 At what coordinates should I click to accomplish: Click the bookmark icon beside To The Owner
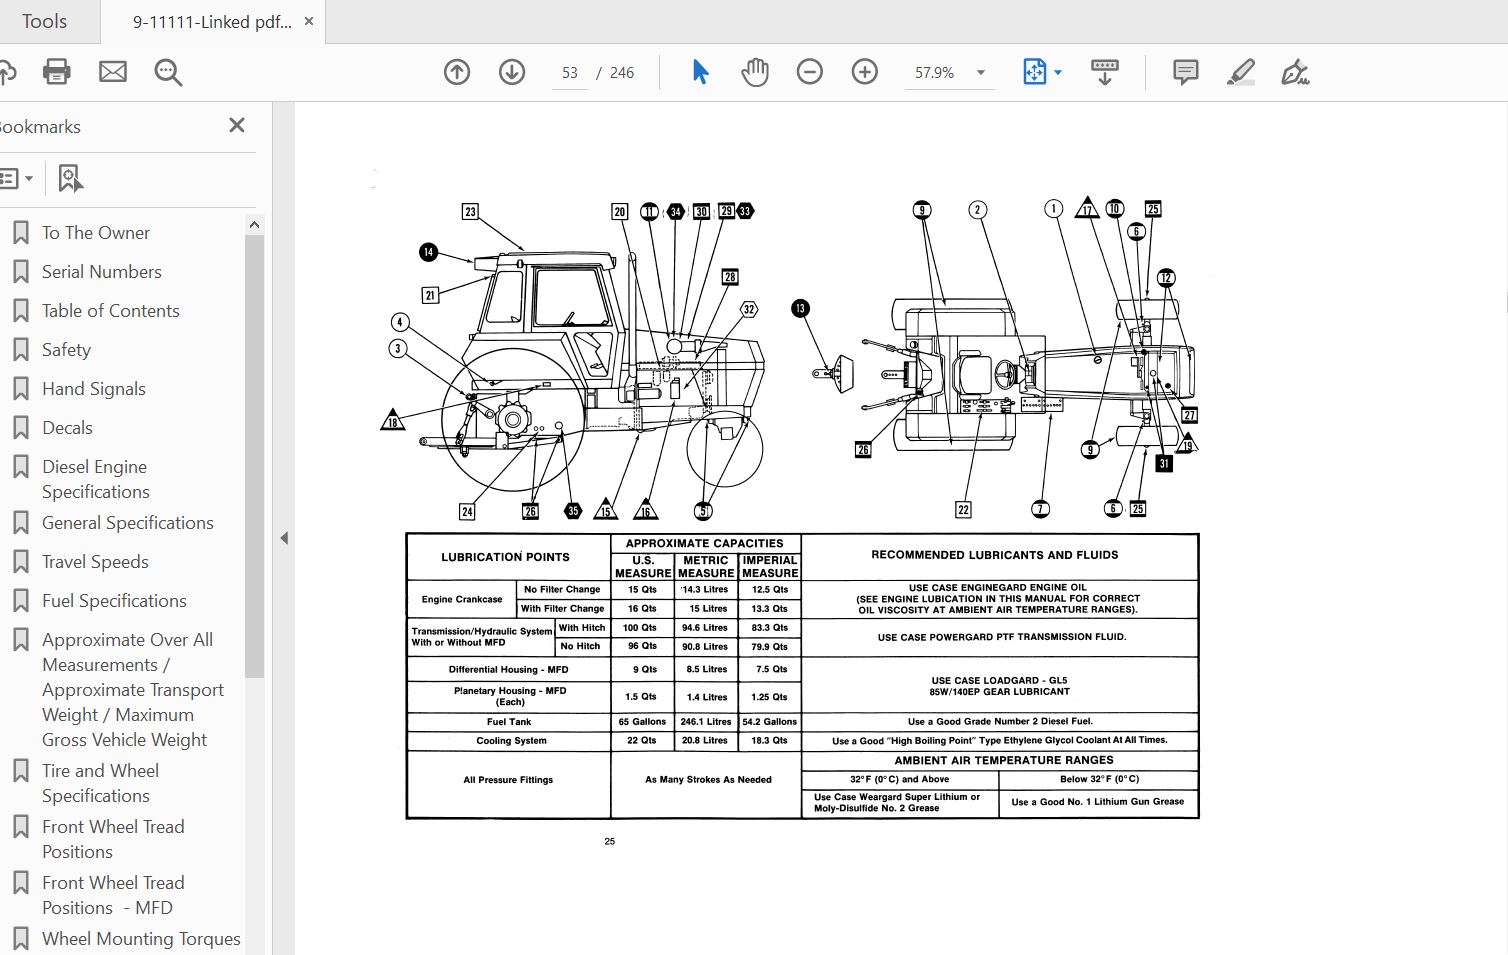tap(20, 233)
